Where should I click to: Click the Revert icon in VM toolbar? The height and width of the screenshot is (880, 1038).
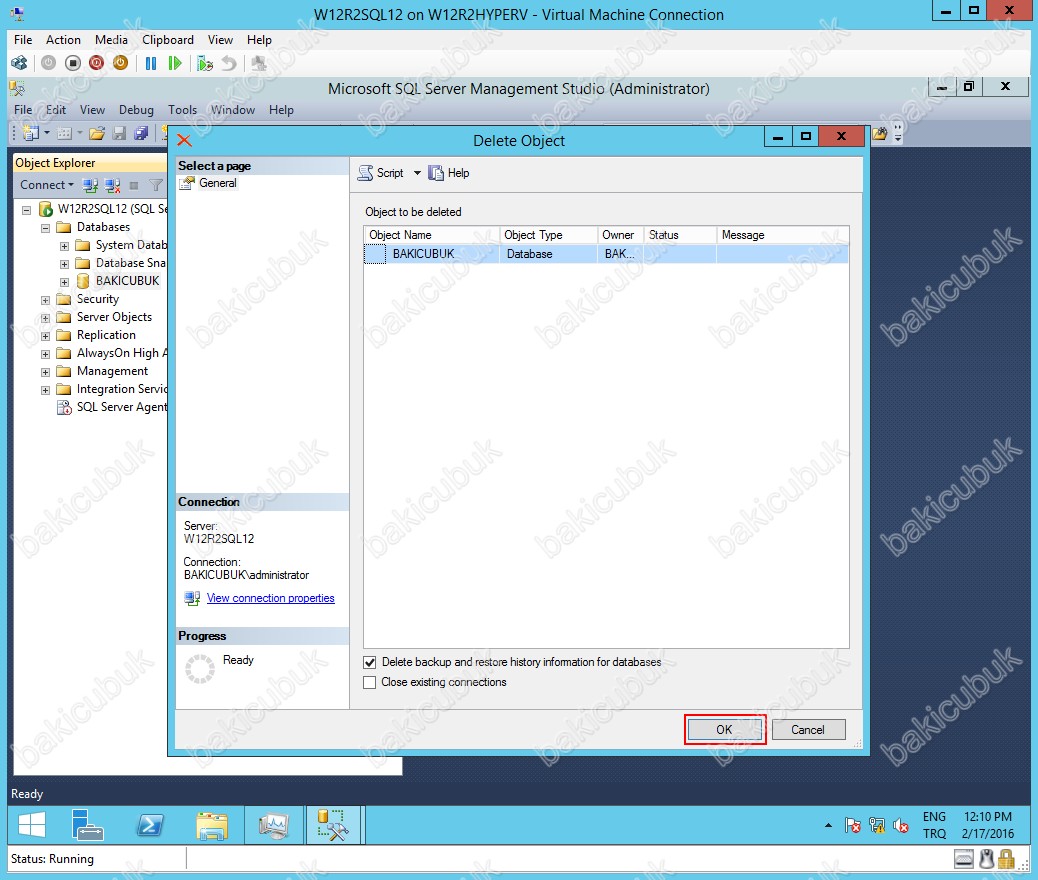coord(228,63)
